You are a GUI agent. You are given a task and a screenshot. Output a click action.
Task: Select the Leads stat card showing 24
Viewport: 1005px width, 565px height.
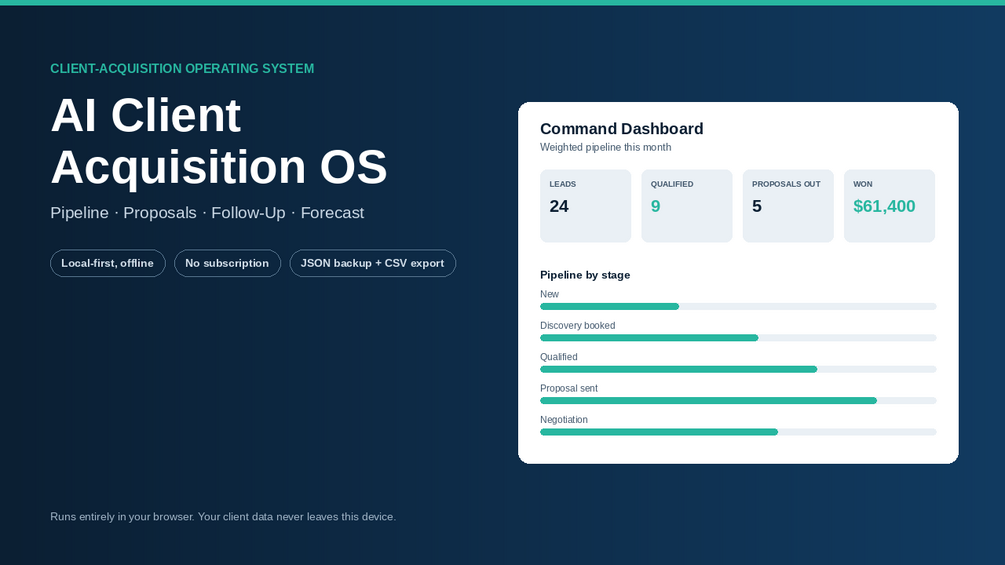pyautogui.click(x=585, y=206)
